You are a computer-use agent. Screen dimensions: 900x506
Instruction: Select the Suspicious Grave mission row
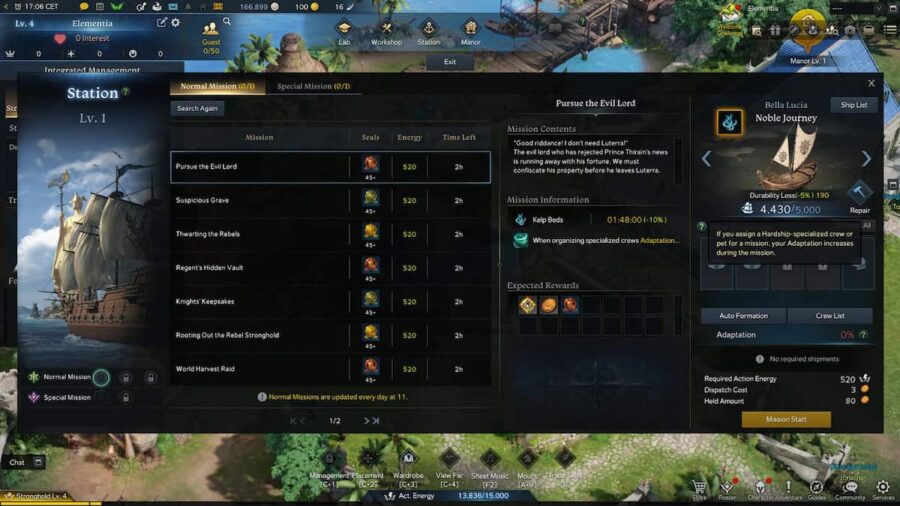tap(331, 200)
